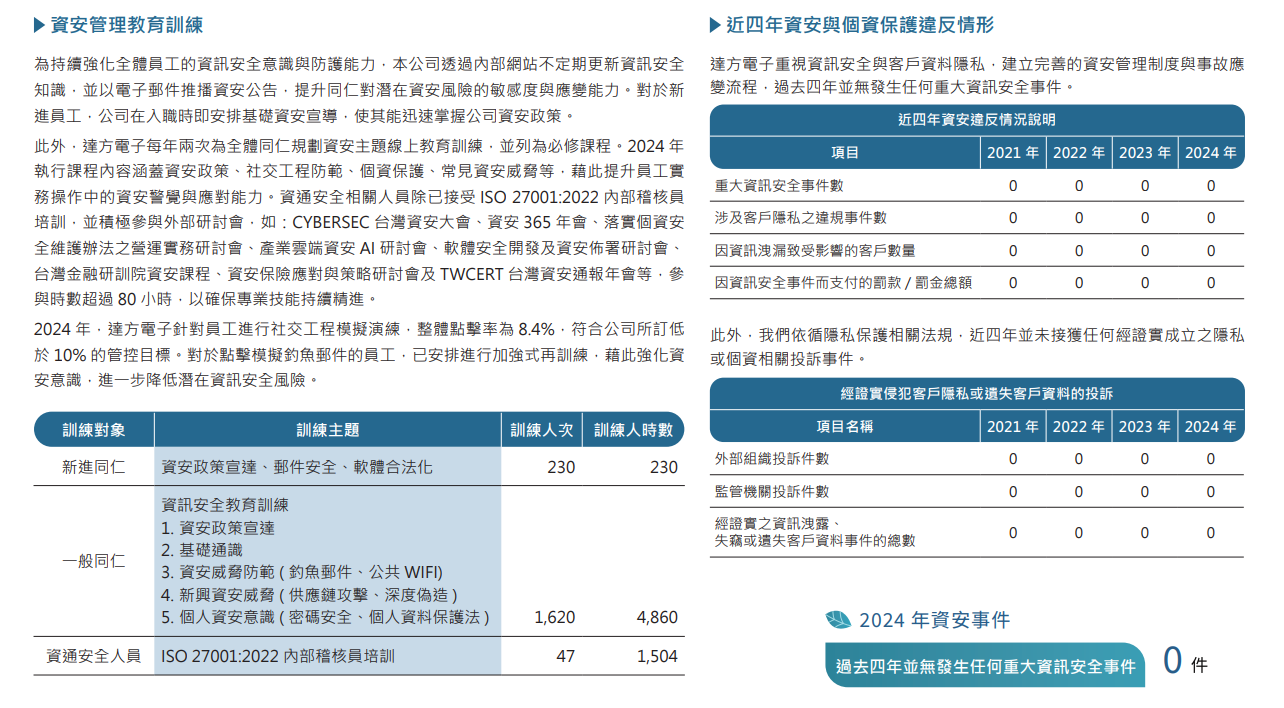Select the 近四年資安違反情形說明 table title bar
The height and width of the screenshot is (708, 1284).
[x=977, y=120]
